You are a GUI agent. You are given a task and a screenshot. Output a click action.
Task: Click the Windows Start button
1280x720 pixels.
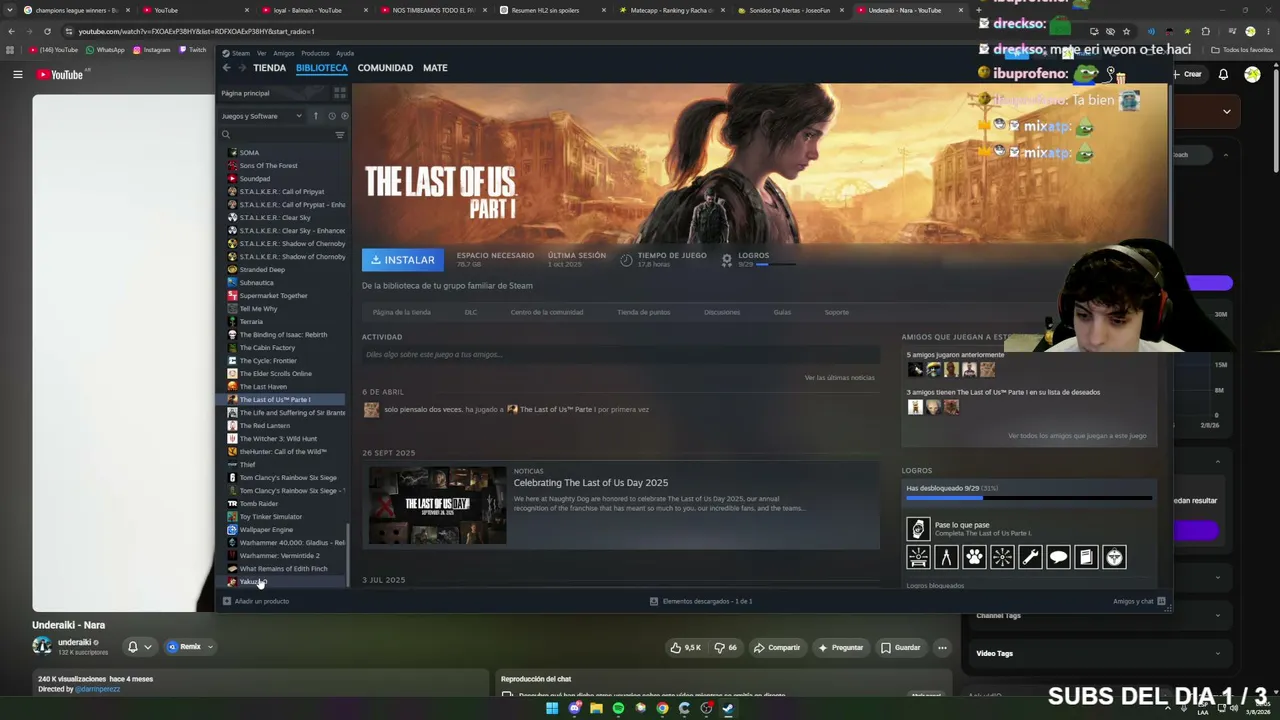552,708
